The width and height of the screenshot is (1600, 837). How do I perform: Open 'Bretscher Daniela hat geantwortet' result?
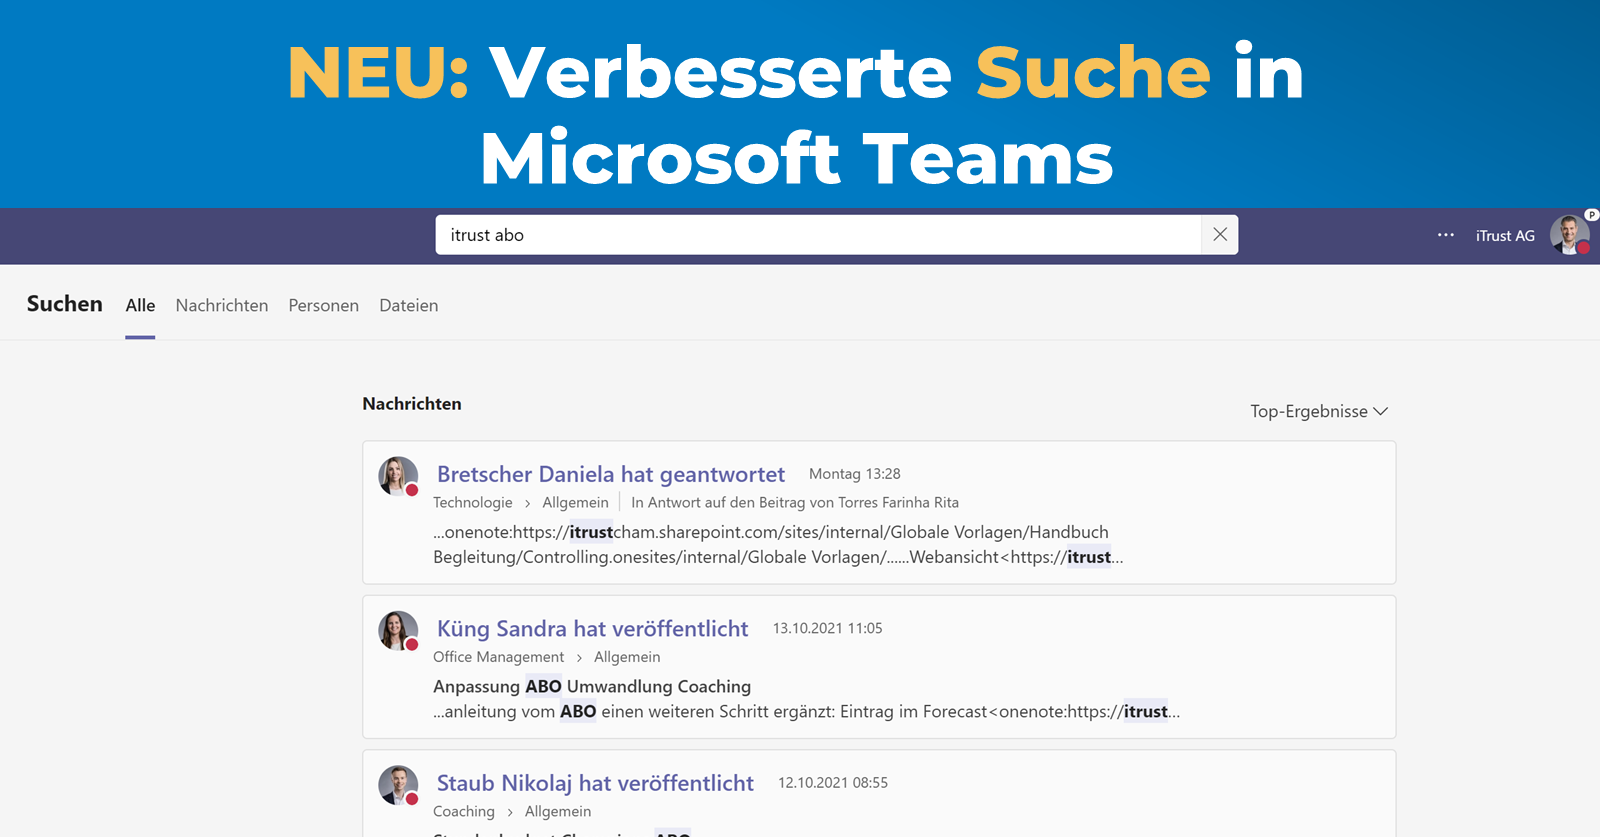[611, 474]
